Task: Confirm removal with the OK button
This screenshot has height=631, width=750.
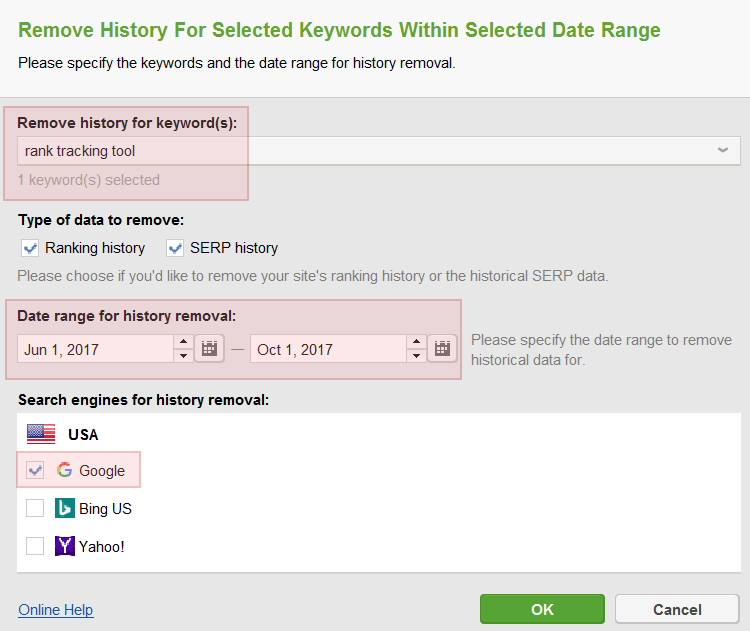Action: point(542,609)
